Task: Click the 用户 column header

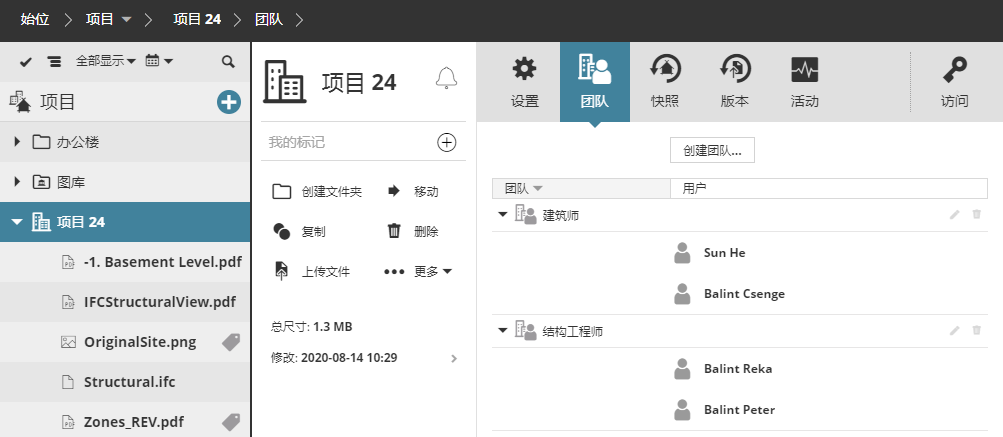Action: pos(828,189)
